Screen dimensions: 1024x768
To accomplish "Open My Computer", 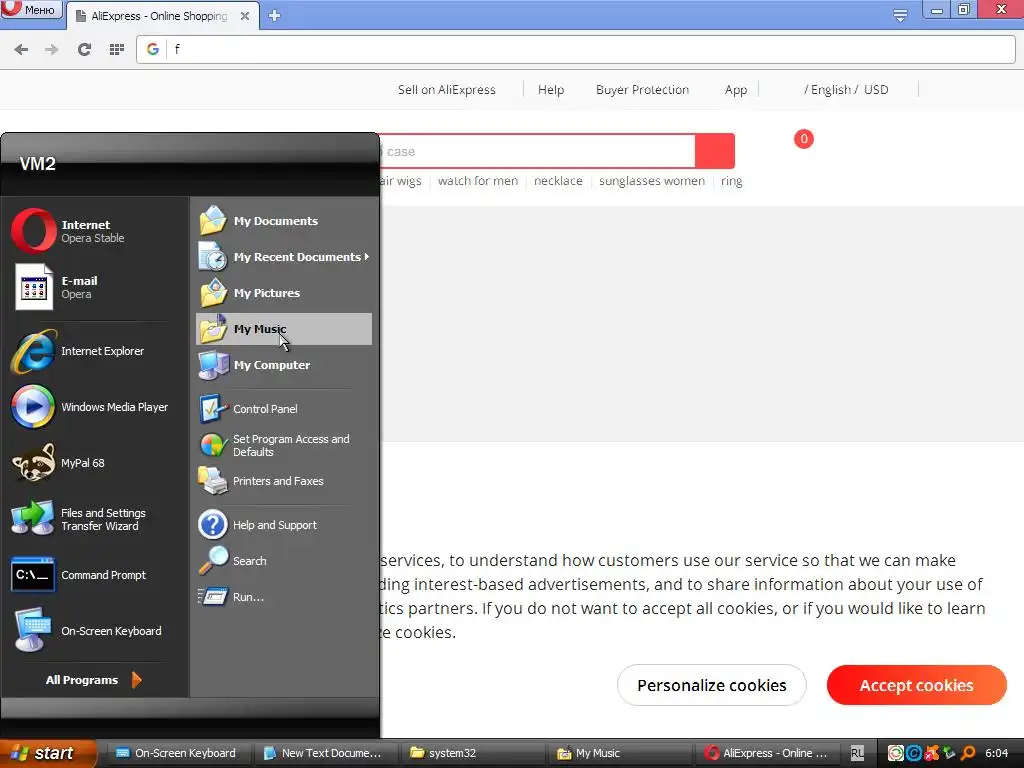I will [x=283, y=364].
